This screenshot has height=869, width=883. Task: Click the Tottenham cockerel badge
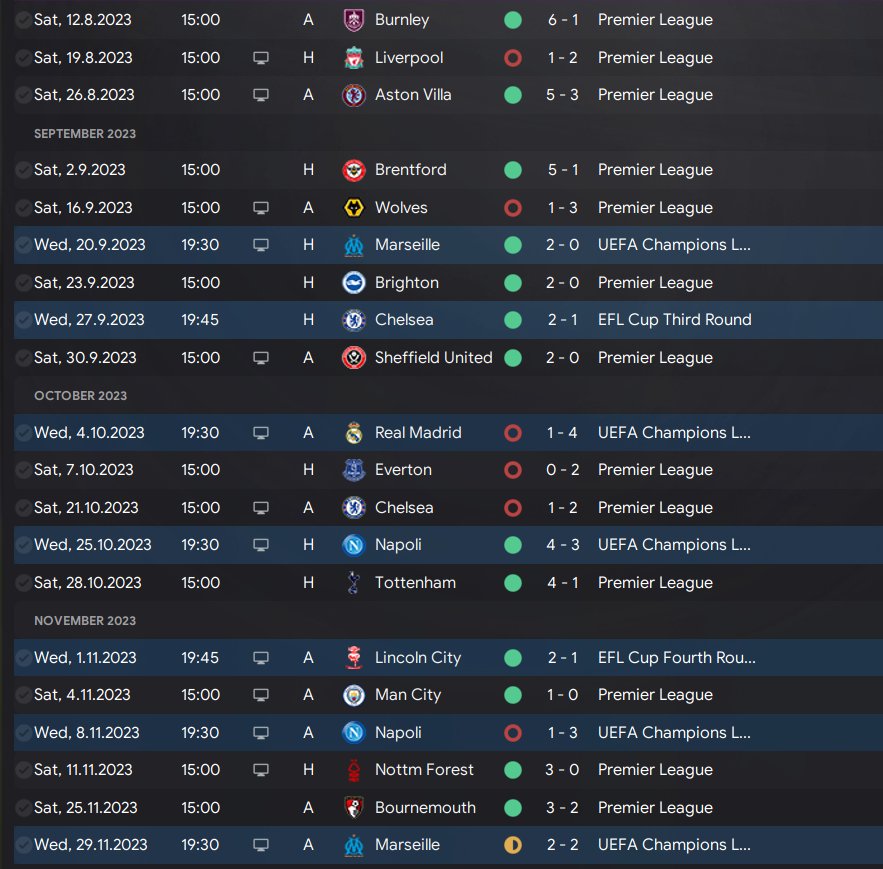pos(354,582)
